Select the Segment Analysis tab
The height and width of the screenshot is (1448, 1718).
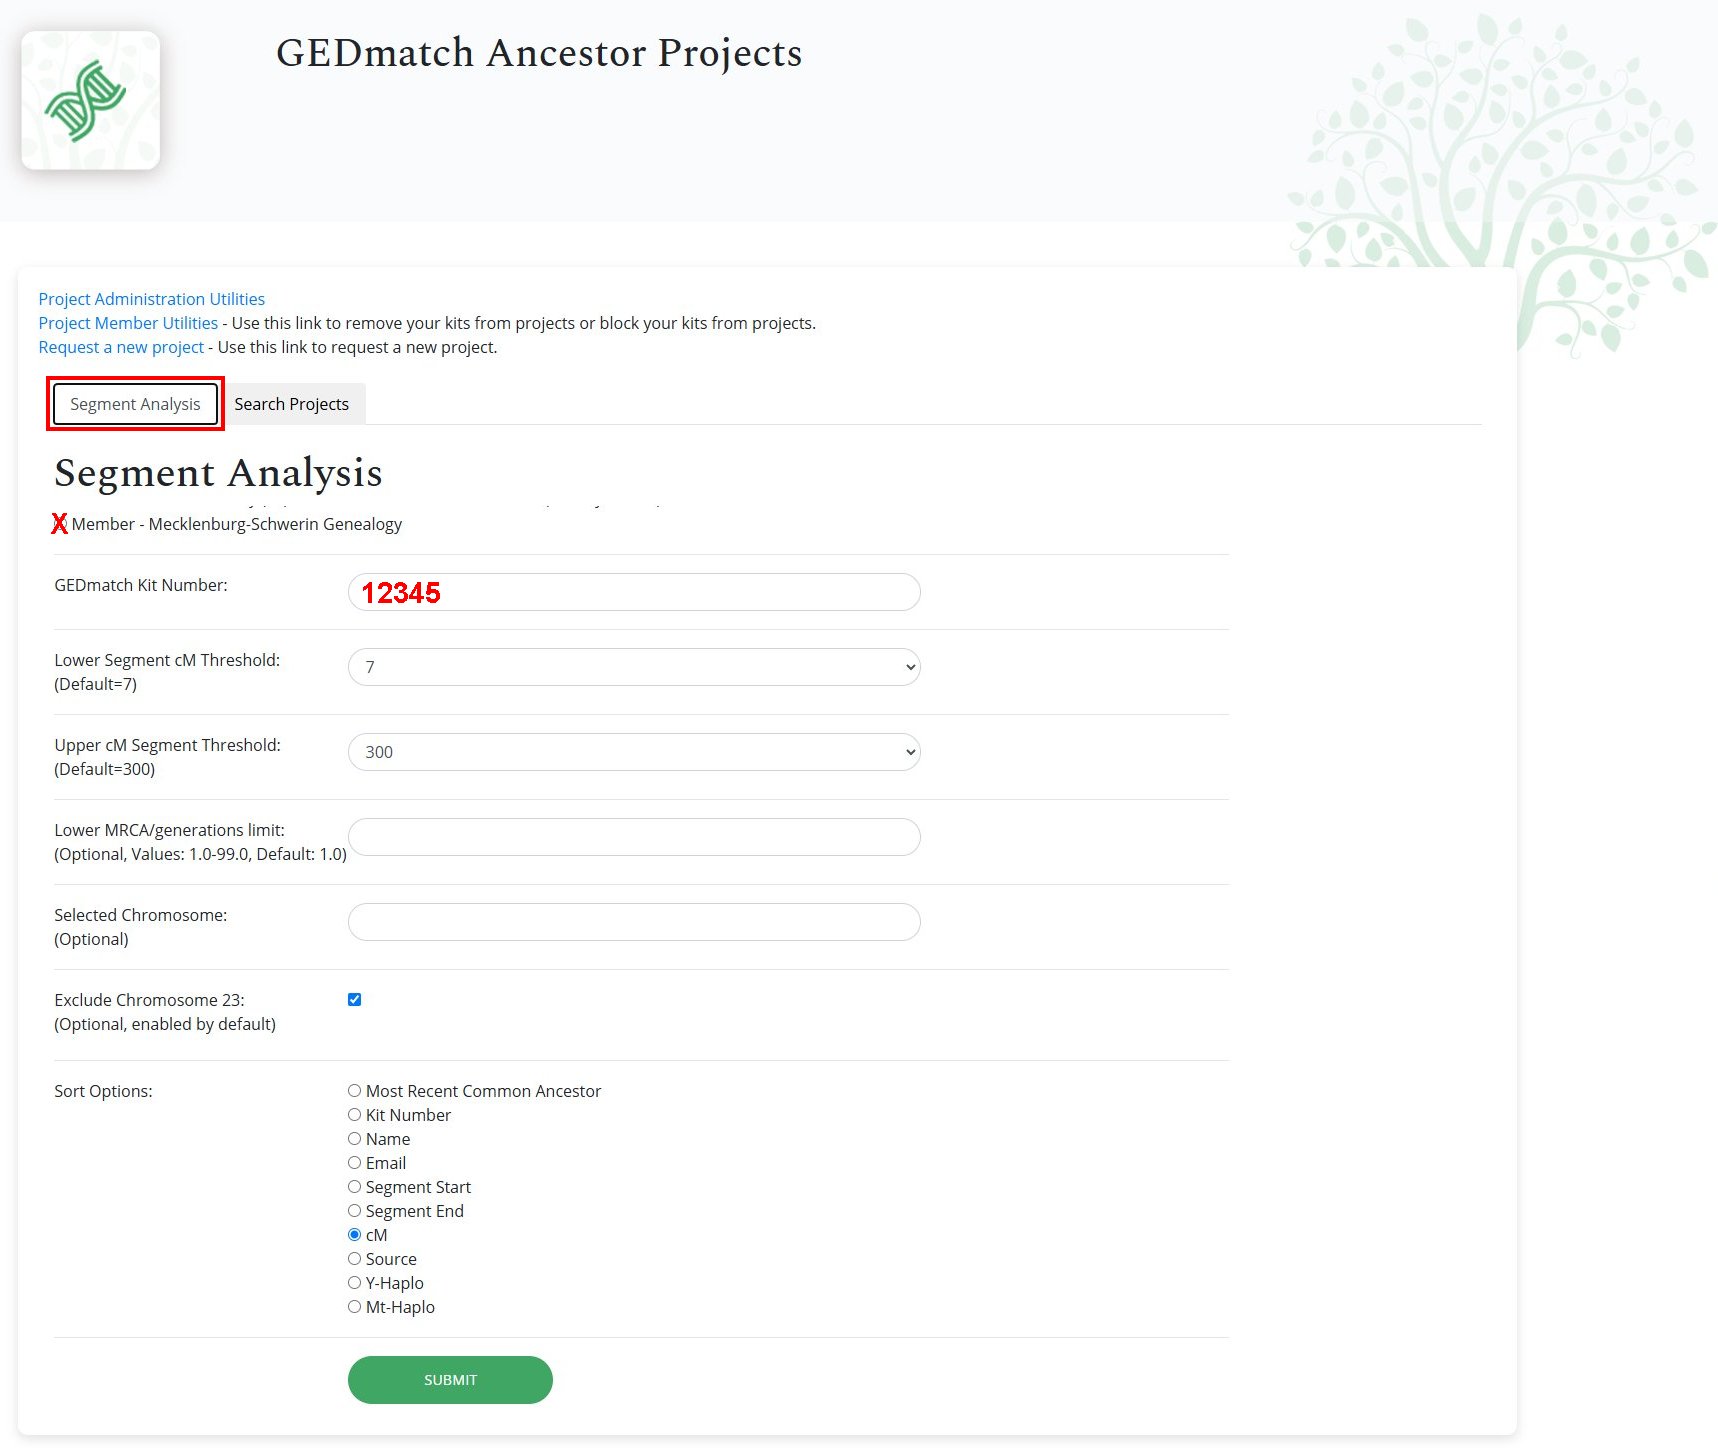click(x=134, y=404)
